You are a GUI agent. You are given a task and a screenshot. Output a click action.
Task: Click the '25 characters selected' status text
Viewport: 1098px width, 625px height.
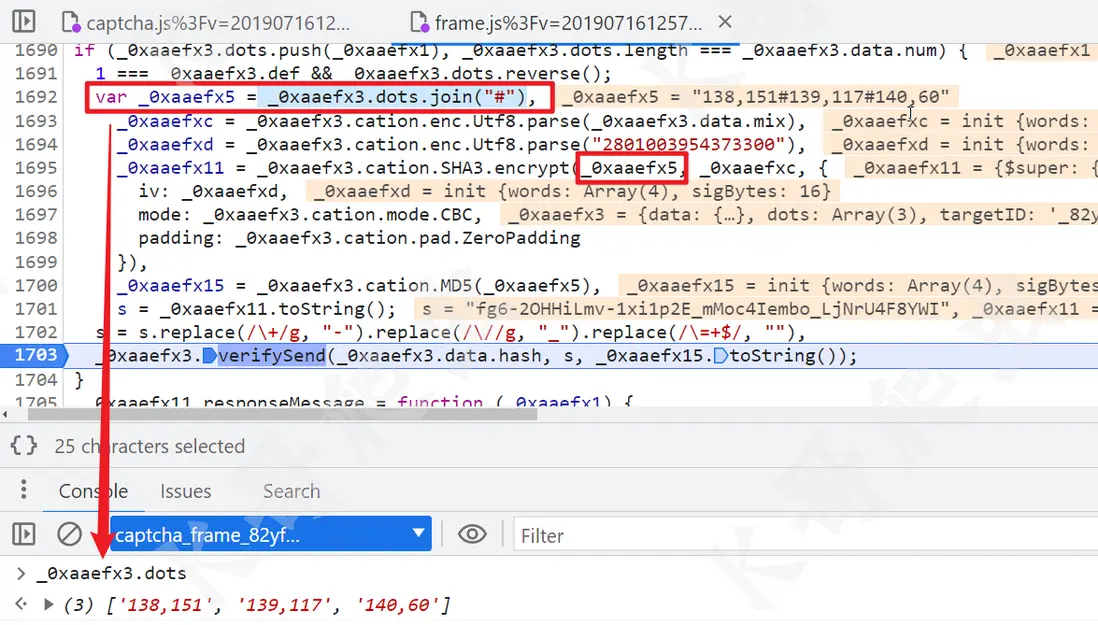click(x=150, y=446)
